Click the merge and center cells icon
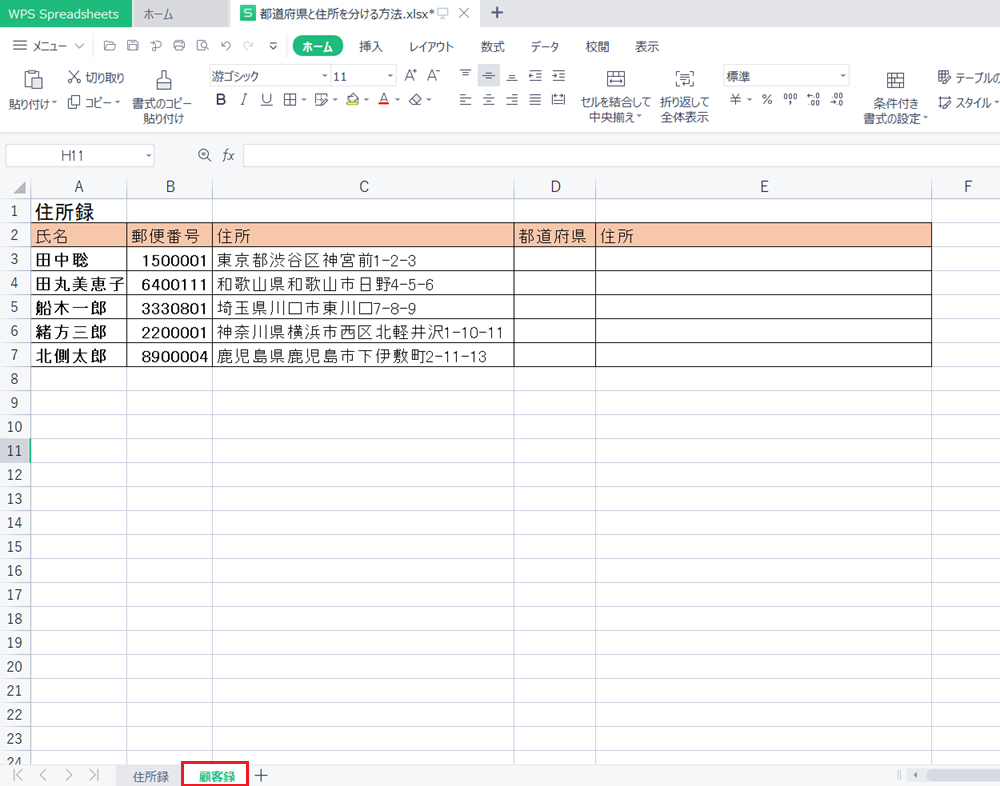1000x786 pixels. click(615, 80)
